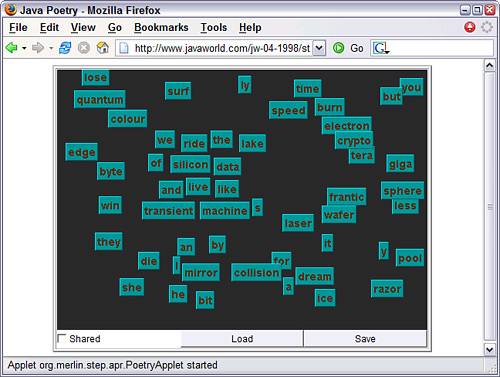Click the Load button
Image resolution: width=500 pixels, height=377 pixels.
pos(242,339)
